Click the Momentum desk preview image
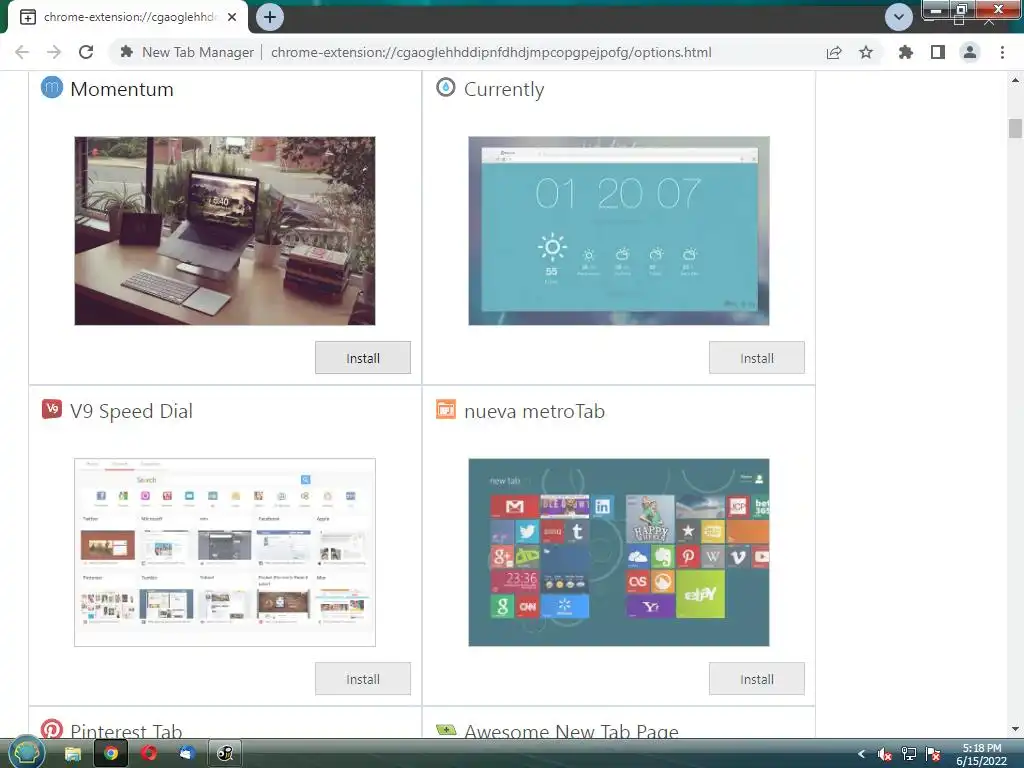This screenshot has width=1024, height=768. tap(225, 231)
